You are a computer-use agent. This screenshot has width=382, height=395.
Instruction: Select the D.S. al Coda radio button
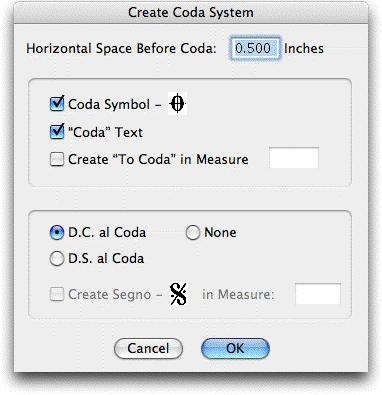coord(57,258)
